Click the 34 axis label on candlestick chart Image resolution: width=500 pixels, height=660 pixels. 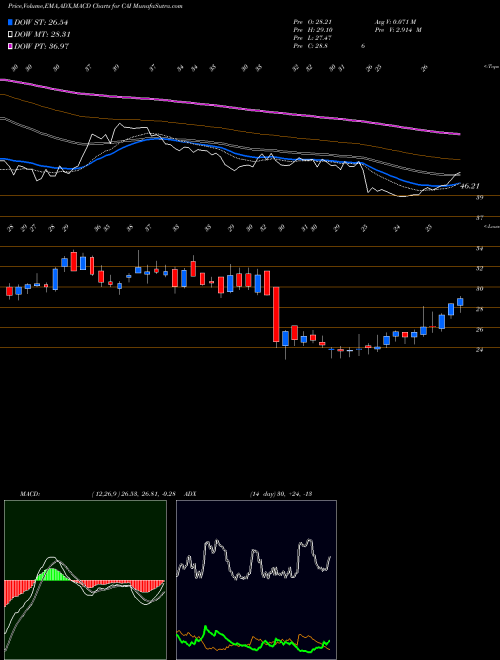479,249
